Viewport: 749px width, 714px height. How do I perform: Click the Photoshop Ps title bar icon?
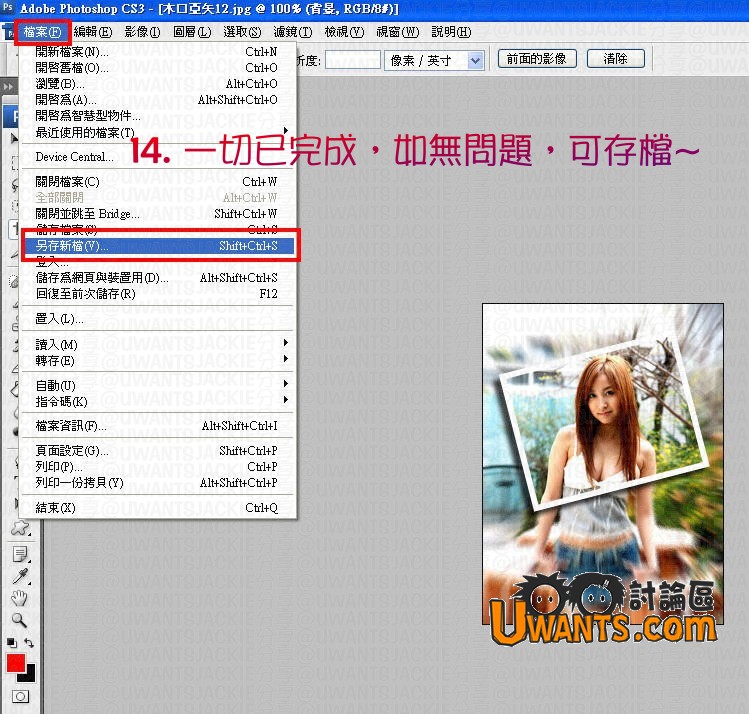coord(8,8)
